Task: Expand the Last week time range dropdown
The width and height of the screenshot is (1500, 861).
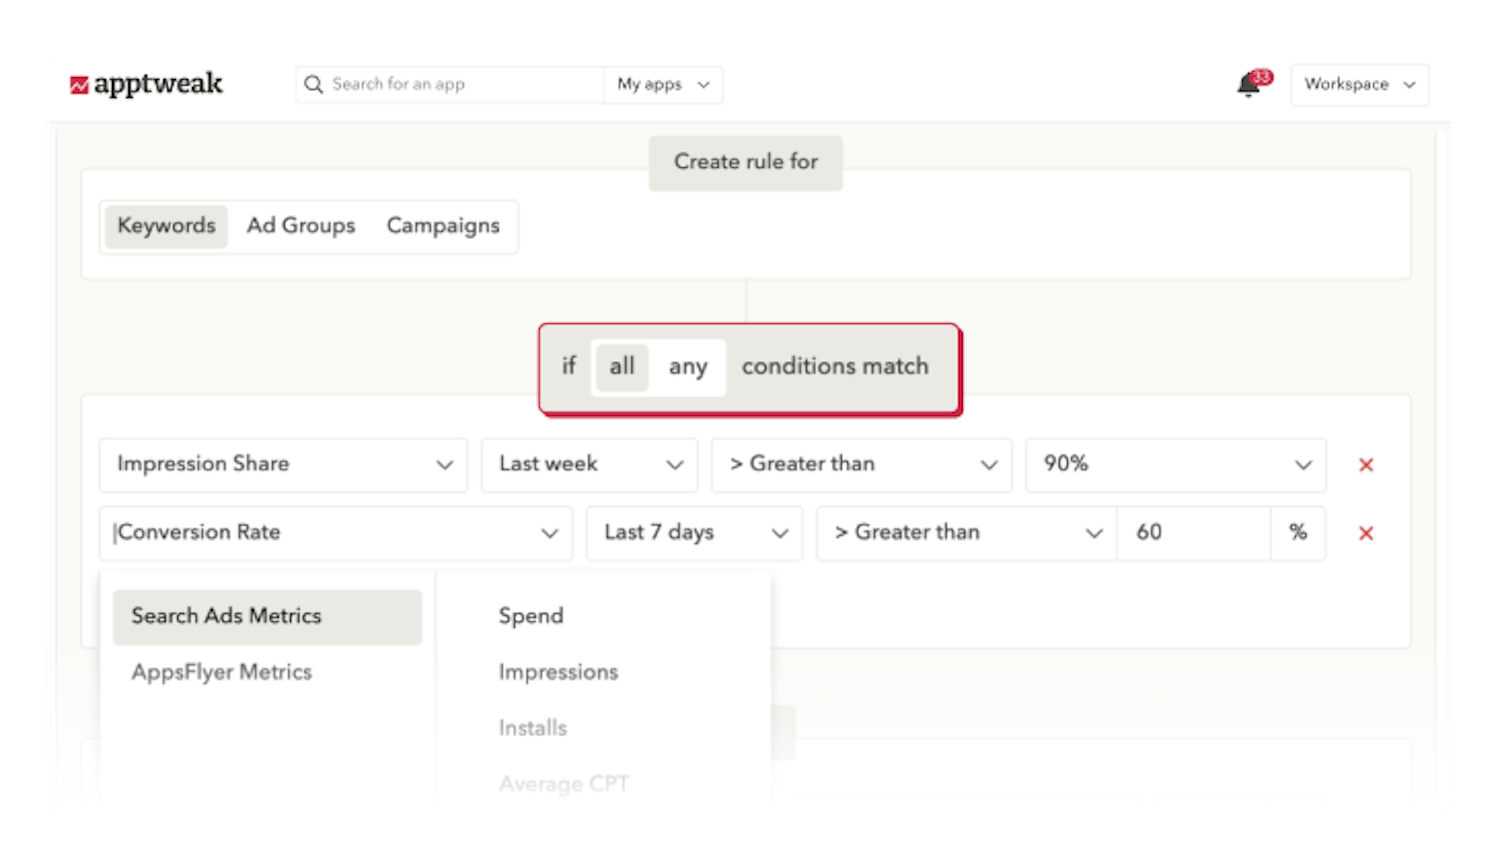Action: tap(588, 464)
